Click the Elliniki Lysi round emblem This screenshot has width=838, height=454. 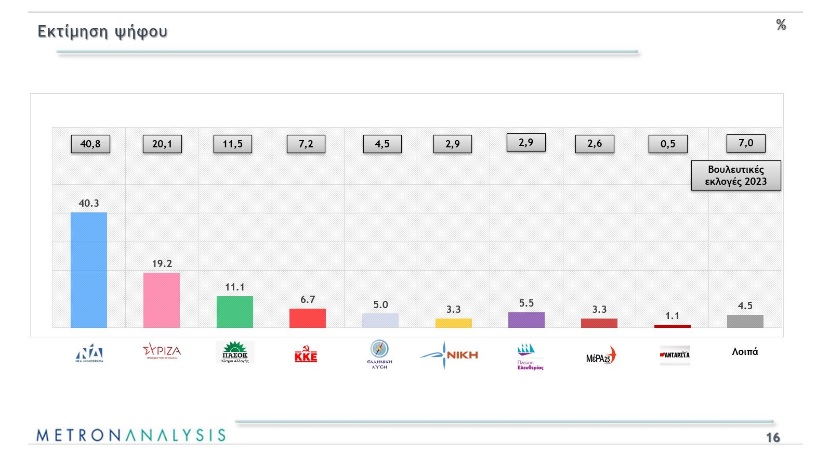[380, 354]
